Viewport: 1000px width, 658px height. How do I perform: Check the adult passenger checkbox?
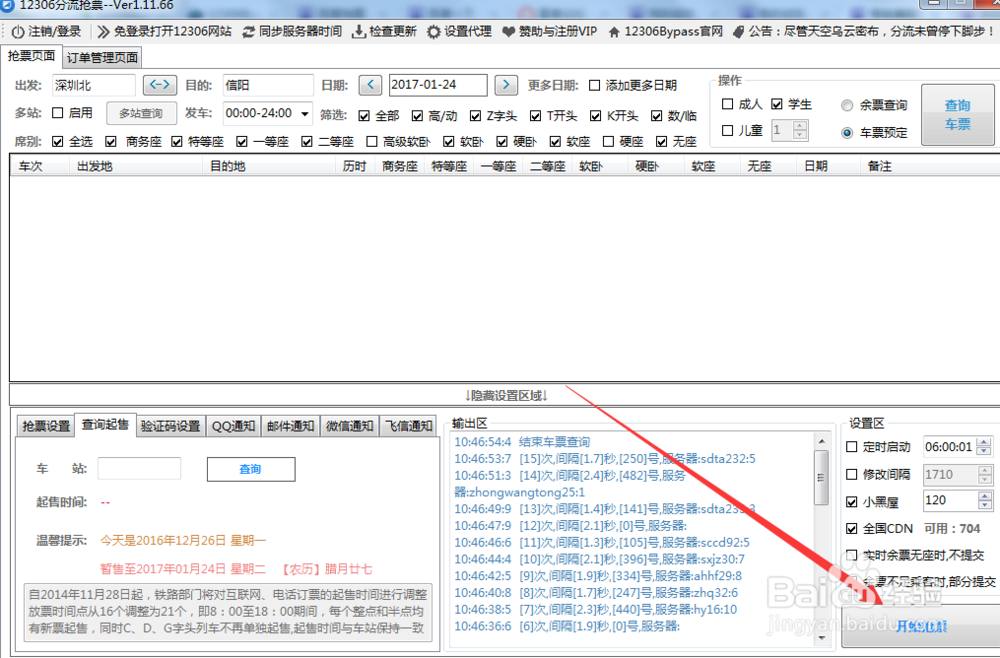[727, 104]
